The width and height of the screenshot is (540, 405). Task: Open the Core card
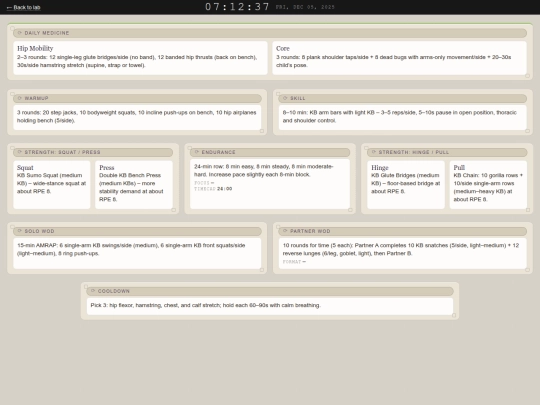(399, 58)
